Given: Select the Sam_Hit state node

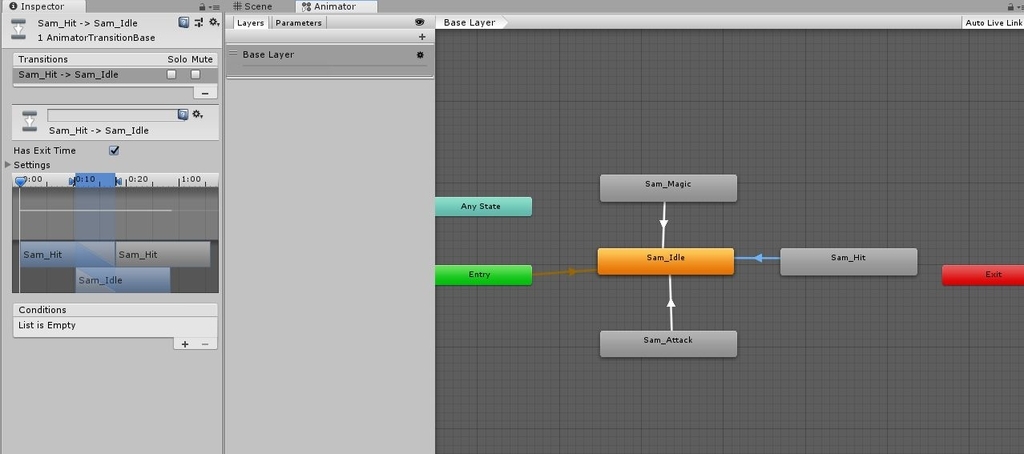Looking at the screenshot, I should click(x=848, y=261).
